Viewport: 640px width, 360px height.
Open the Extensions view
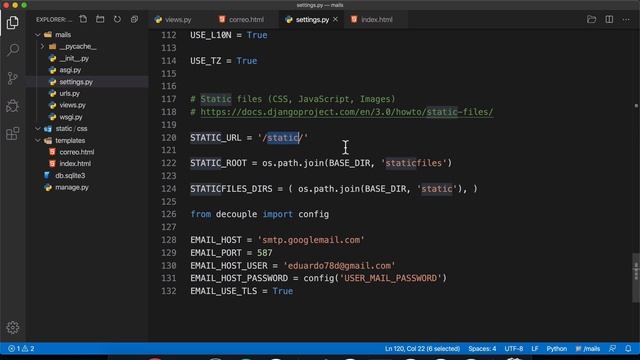(x=13, y=133)
